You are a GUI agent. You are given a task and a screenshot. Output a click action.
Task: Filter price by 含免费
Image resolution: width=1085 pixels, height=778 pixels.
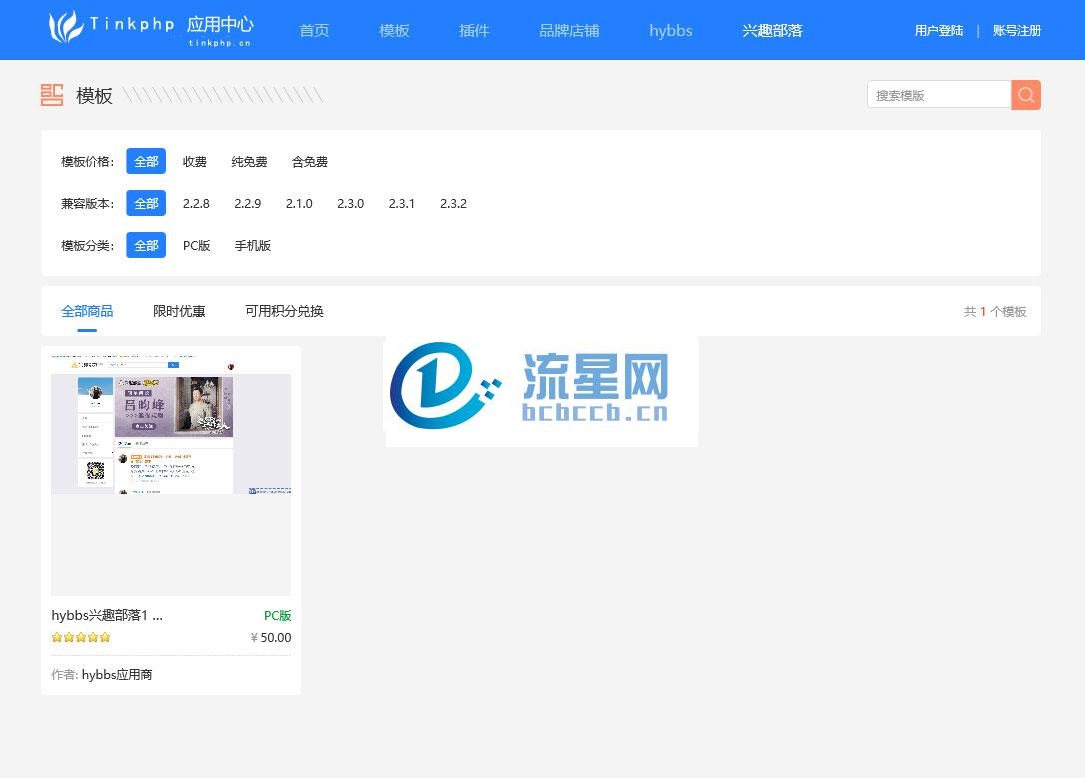(x=309, y=161)
